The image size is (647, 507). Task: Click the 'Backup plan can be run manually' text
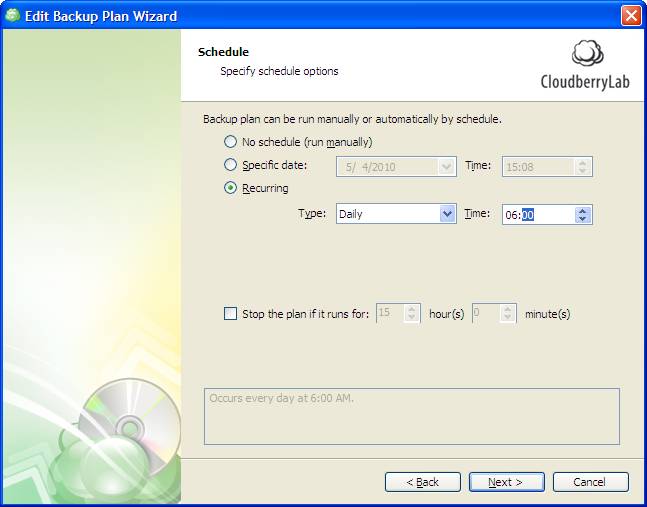tap(352, 119)
